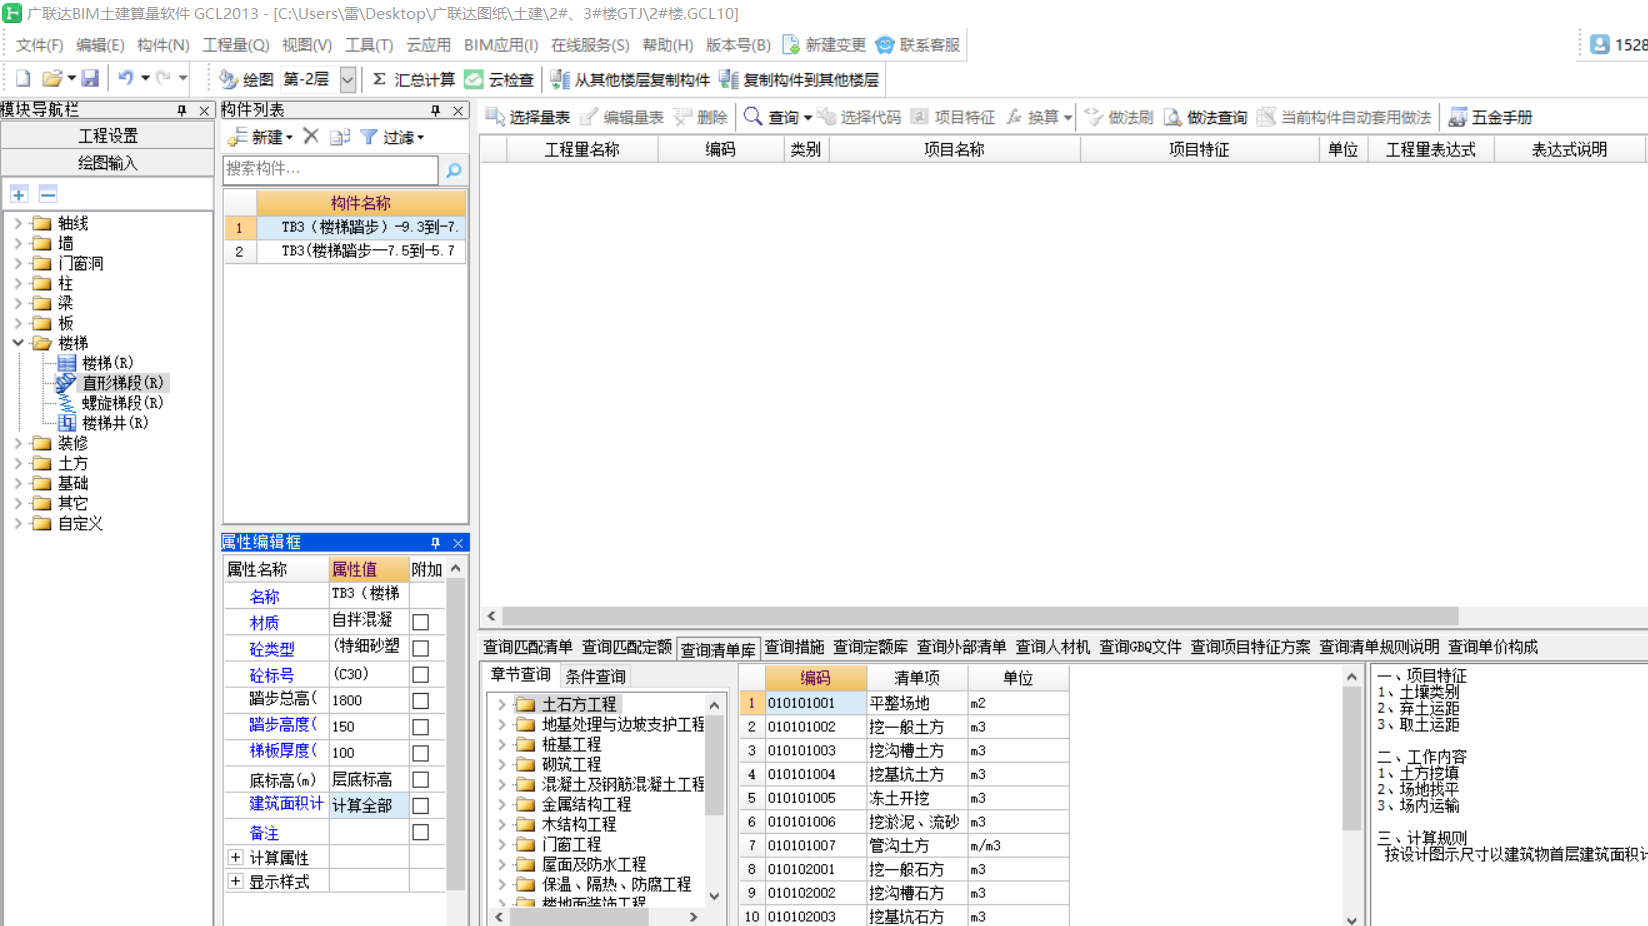The height and width of the screenshot is (926, 1648).
Task: Open the 帮助(H) menu
Action: 667,45
